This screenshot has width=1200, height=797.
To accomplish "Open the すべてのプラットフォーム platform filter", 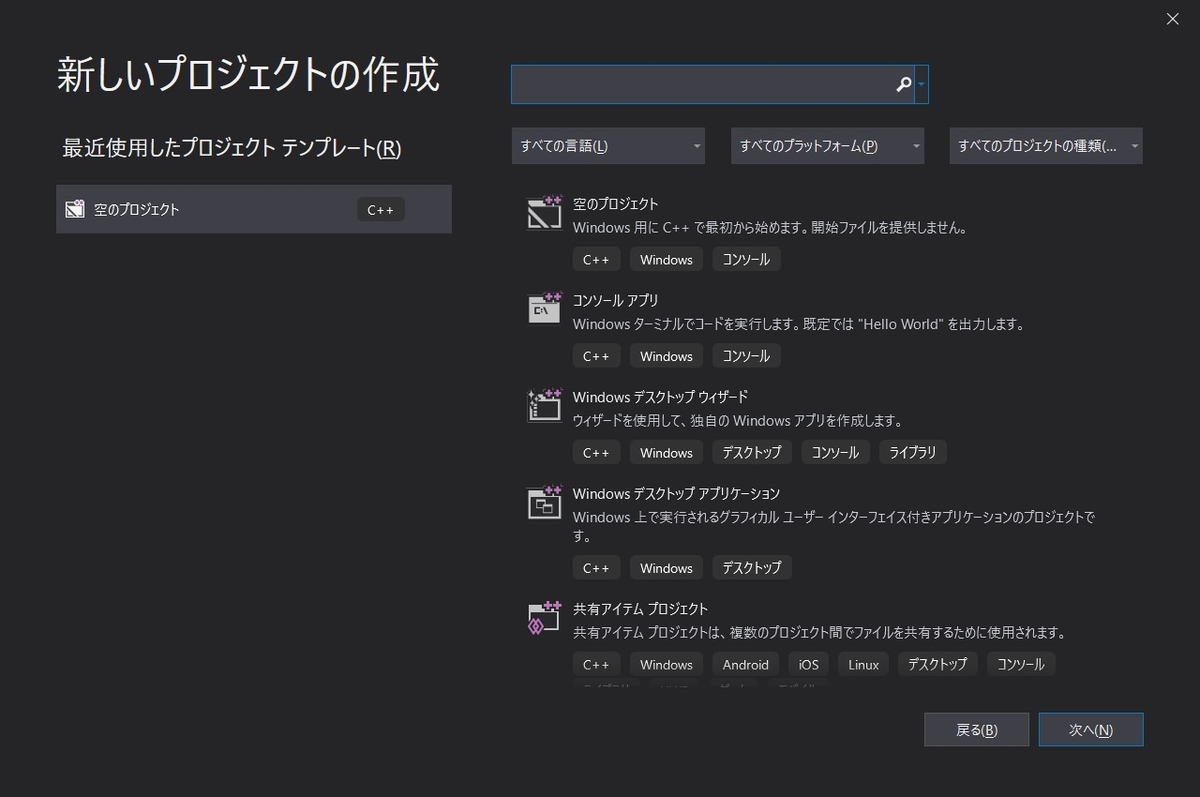I will click(x=827, y=146).
